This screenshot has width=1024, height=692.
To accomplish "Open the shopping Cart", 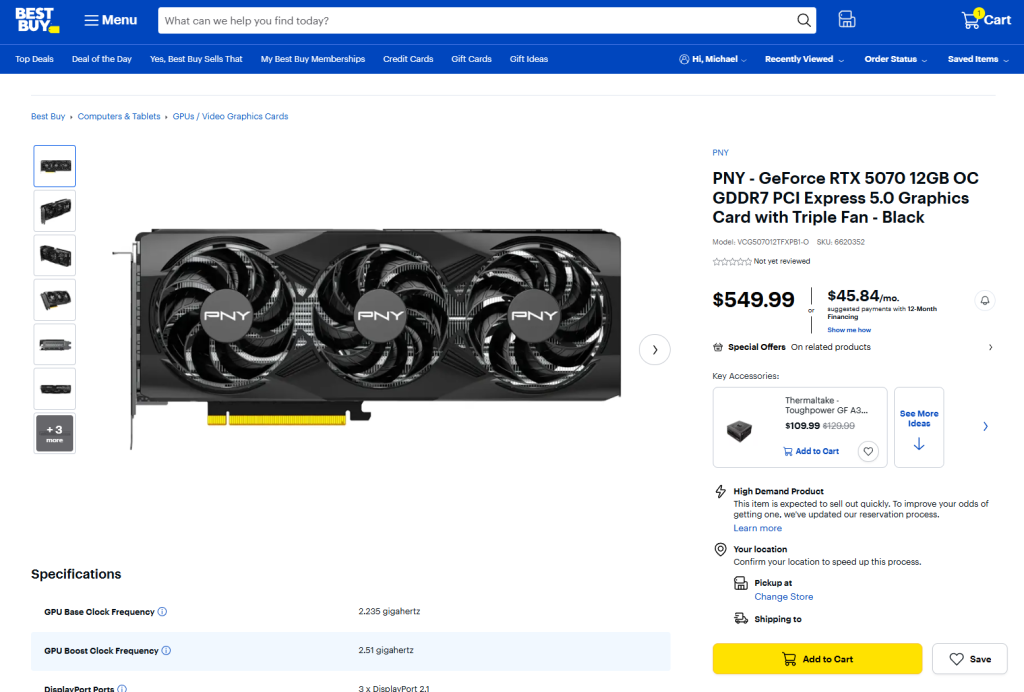I will 985,20.
